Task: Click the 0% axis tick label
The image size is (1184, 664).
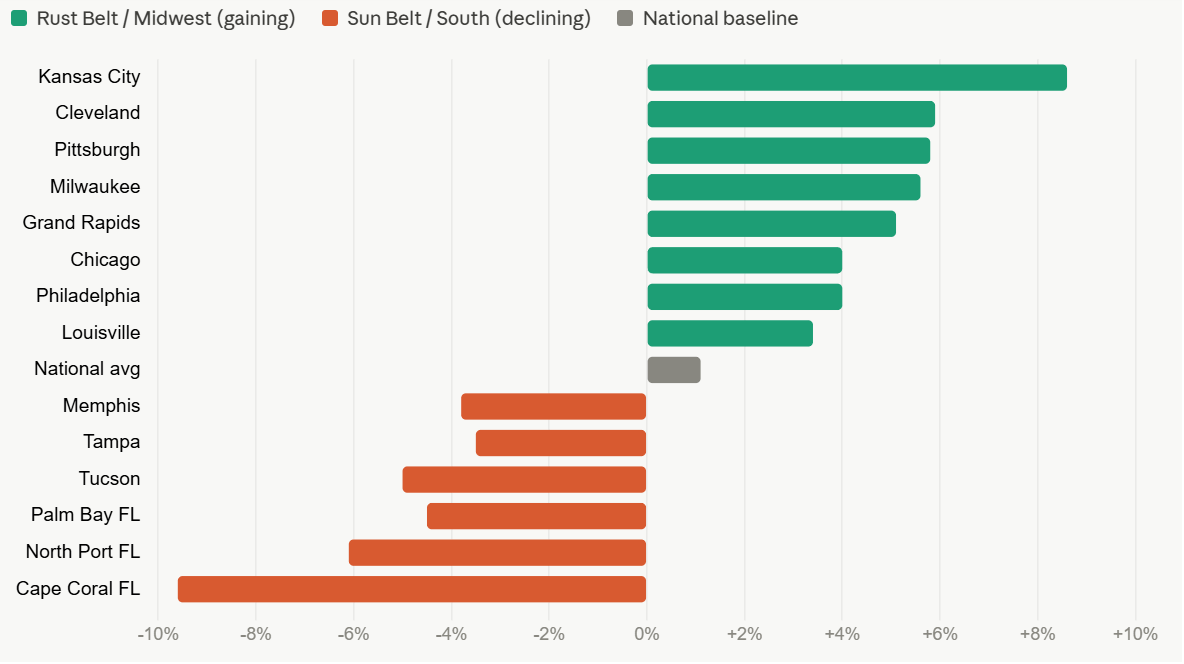Action: pyautogui.click(x=646, y=634)
